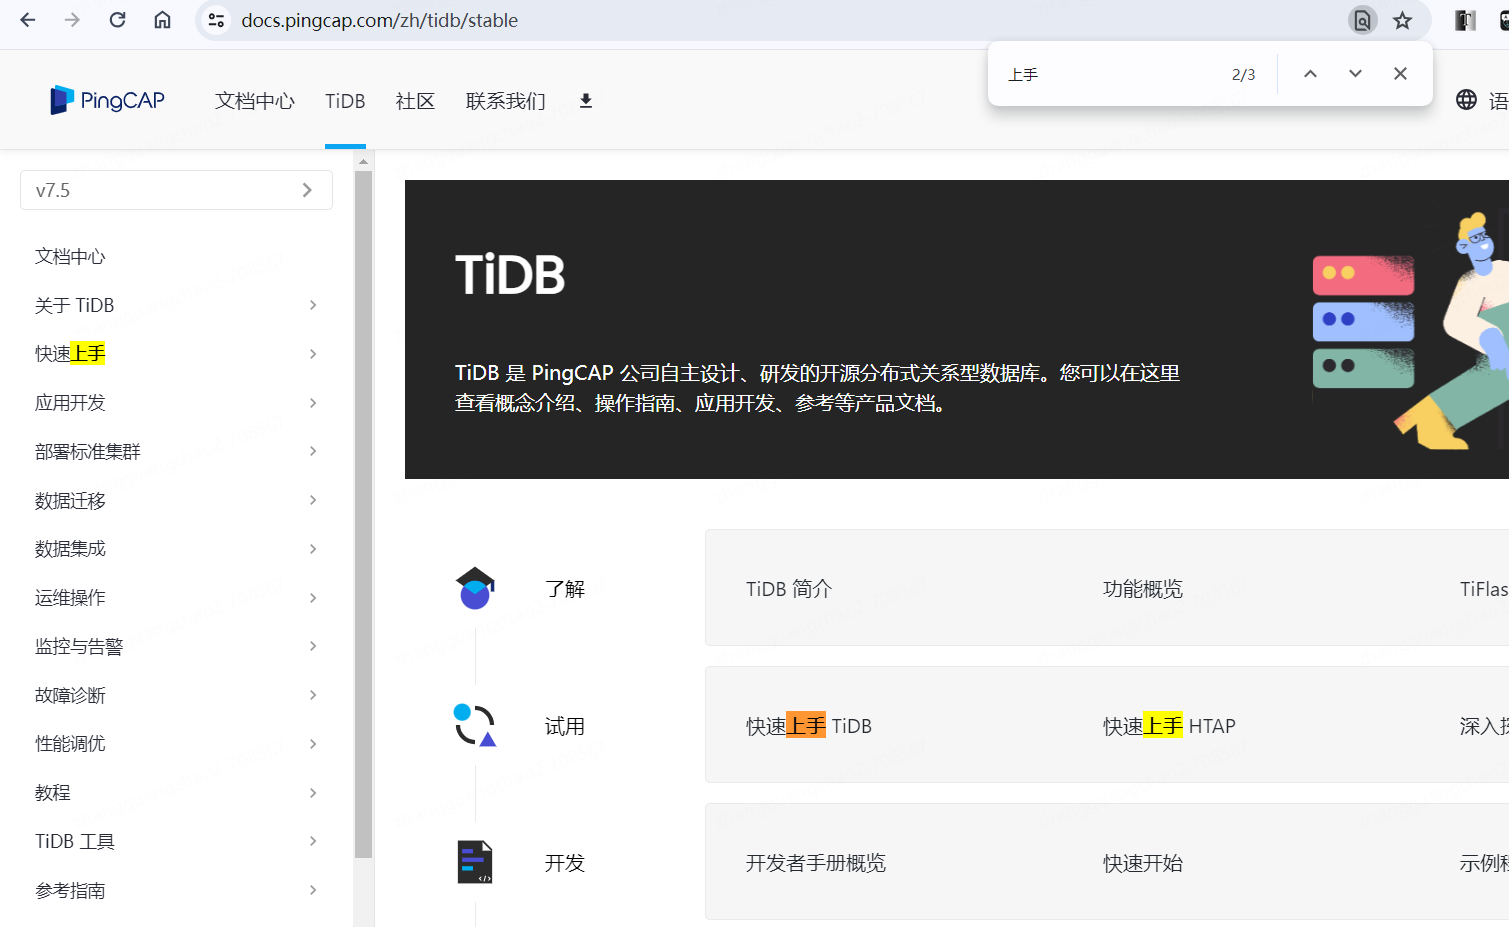Open 文档中心 in the sidebar
Image resolution: width=1509 pixels, height=927 pixels.
tap(70, 257)
